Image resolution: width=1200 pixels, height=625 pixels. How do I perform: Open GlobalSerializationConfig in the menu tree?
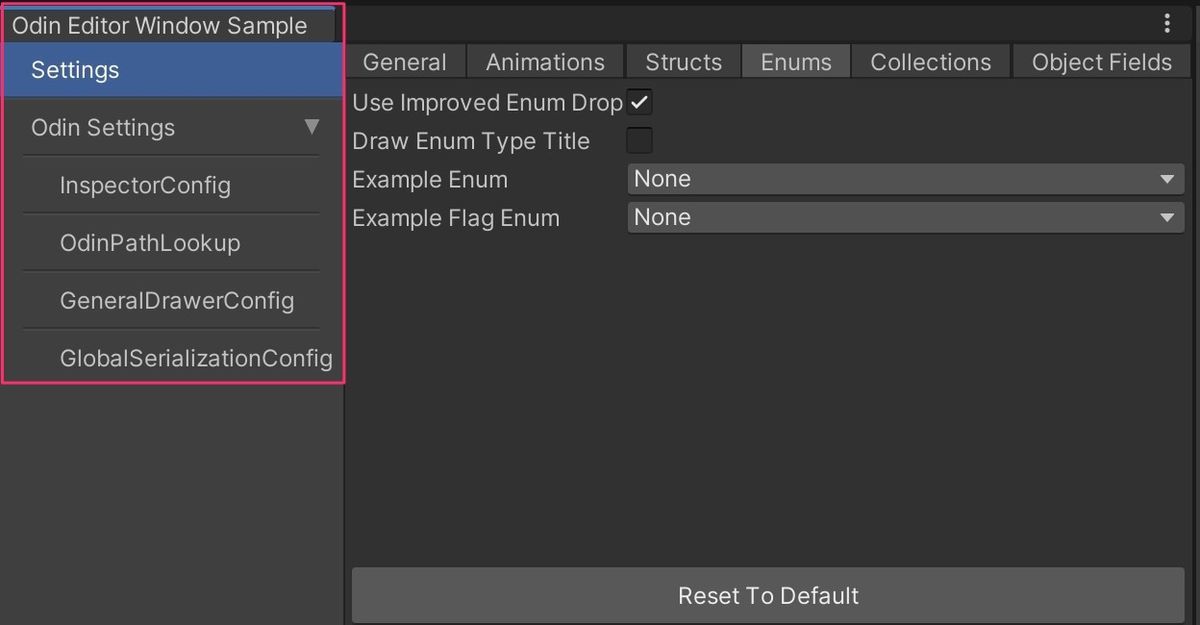(x=174, y=358)
